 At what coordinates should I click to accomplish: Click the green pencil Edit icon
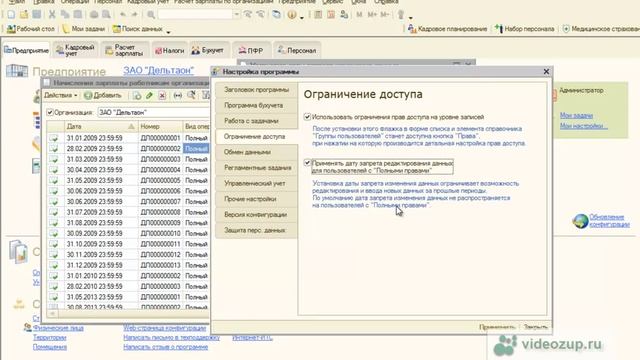[149, 96]
